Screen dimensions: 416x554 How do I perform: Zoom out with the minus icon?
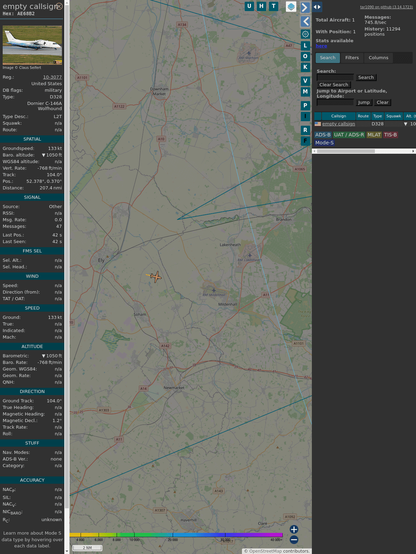pyautogui.click(x=294, y=540)
